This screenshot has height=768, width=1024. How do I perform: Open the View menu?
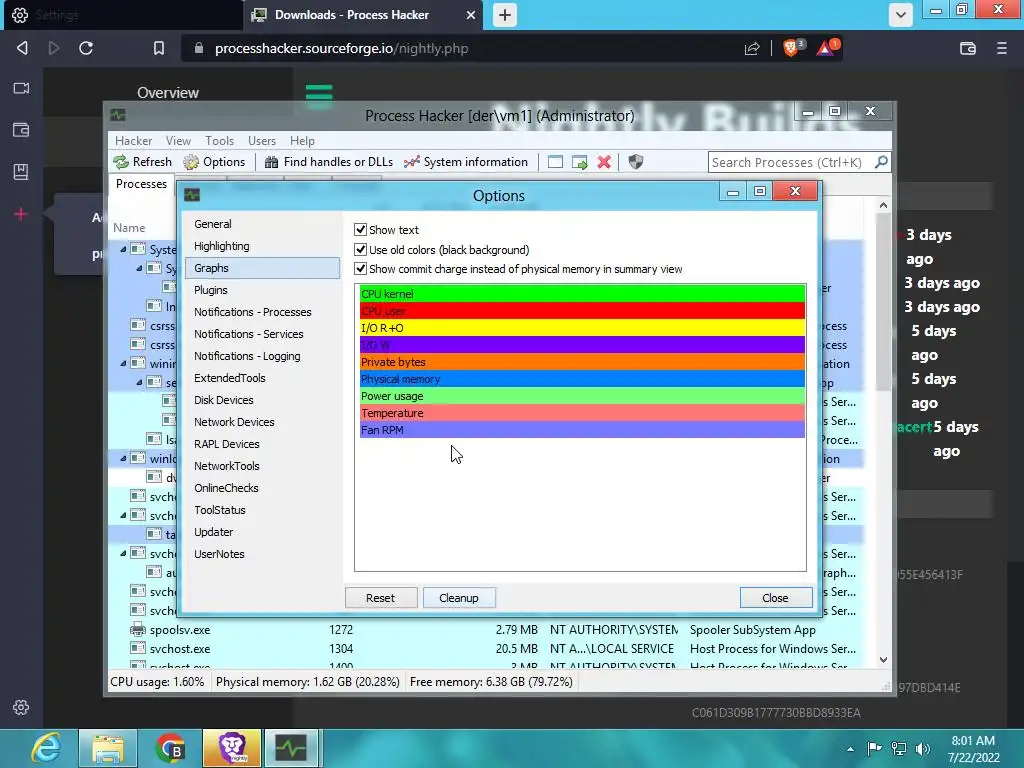(178, 140)
